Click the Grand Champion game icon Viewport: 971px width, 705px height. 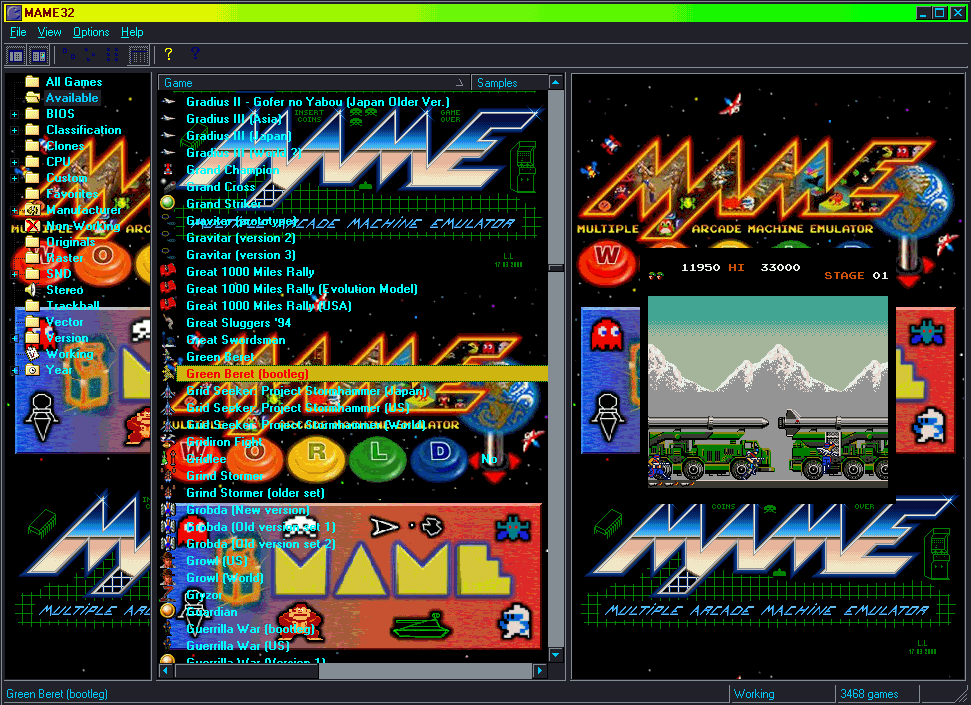[x=168, y=170]
